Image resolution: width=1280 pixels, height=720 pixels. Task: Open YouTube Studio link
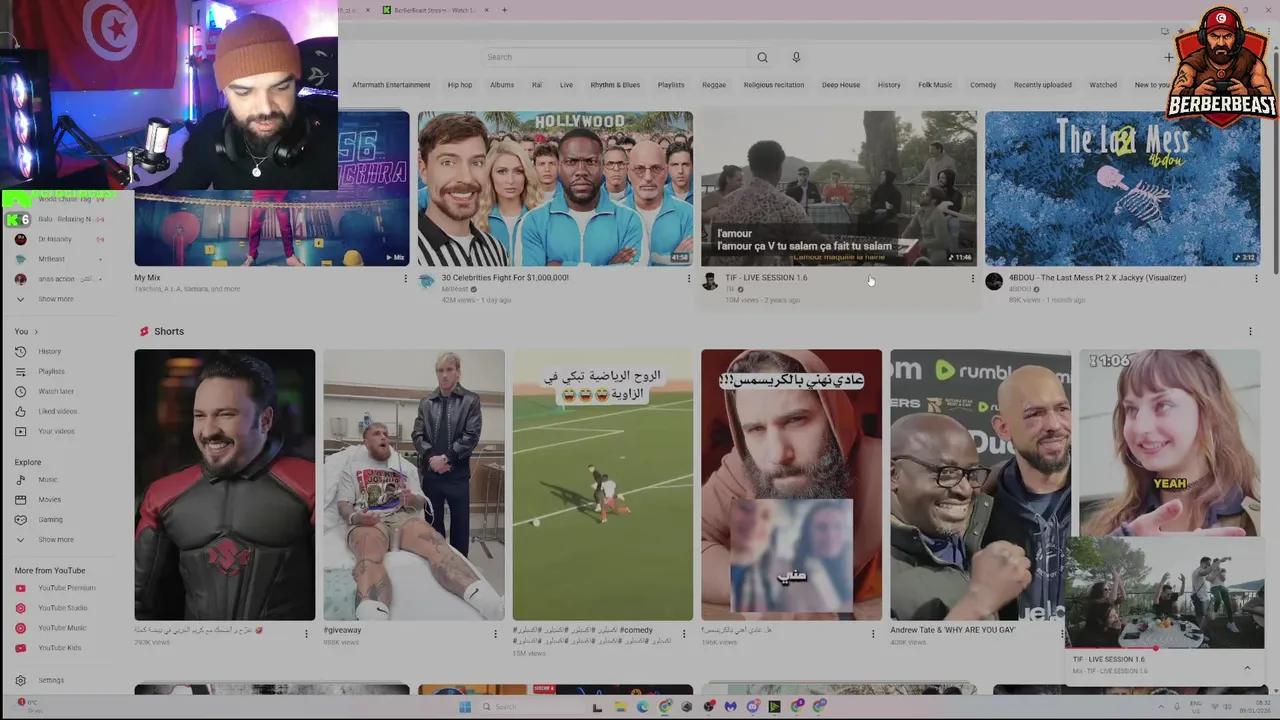(62, 608)
